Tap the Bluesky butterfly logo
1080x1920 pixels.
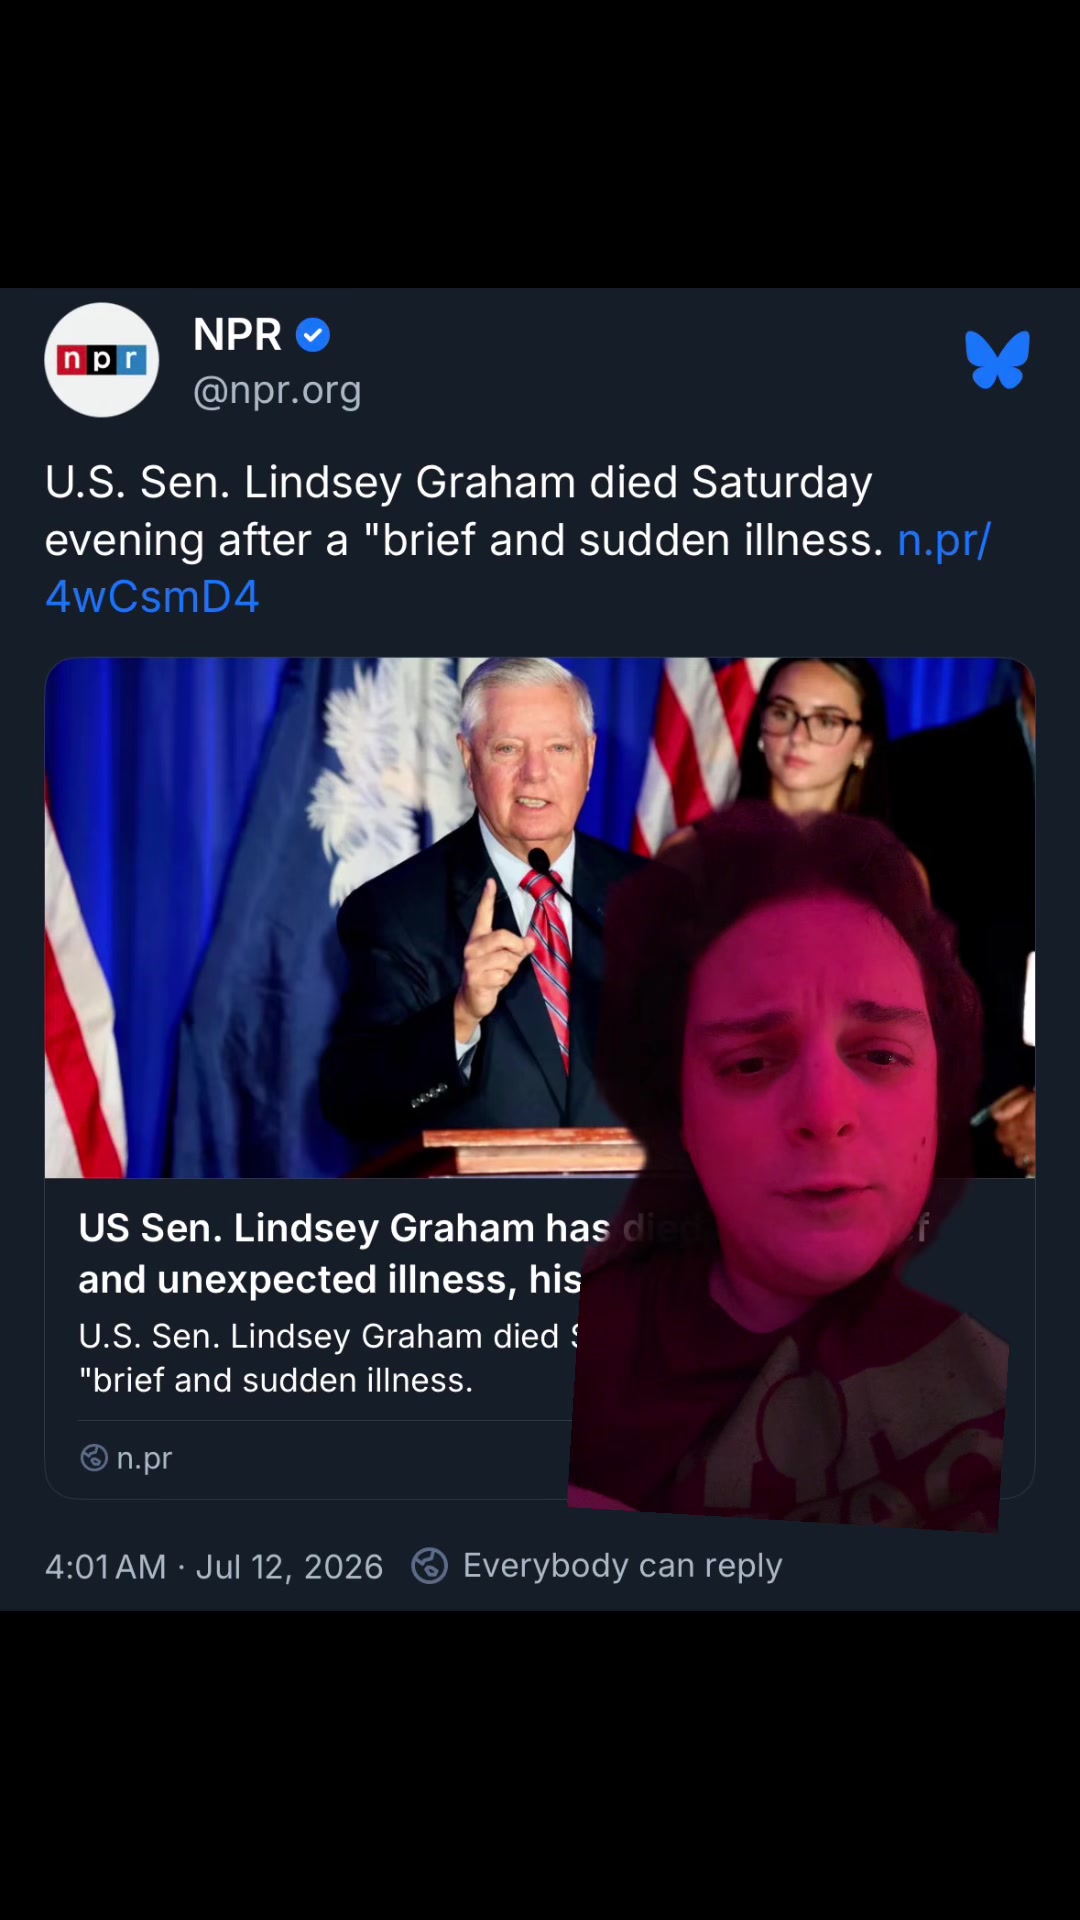pyautogui.click(x=997, y=359)
